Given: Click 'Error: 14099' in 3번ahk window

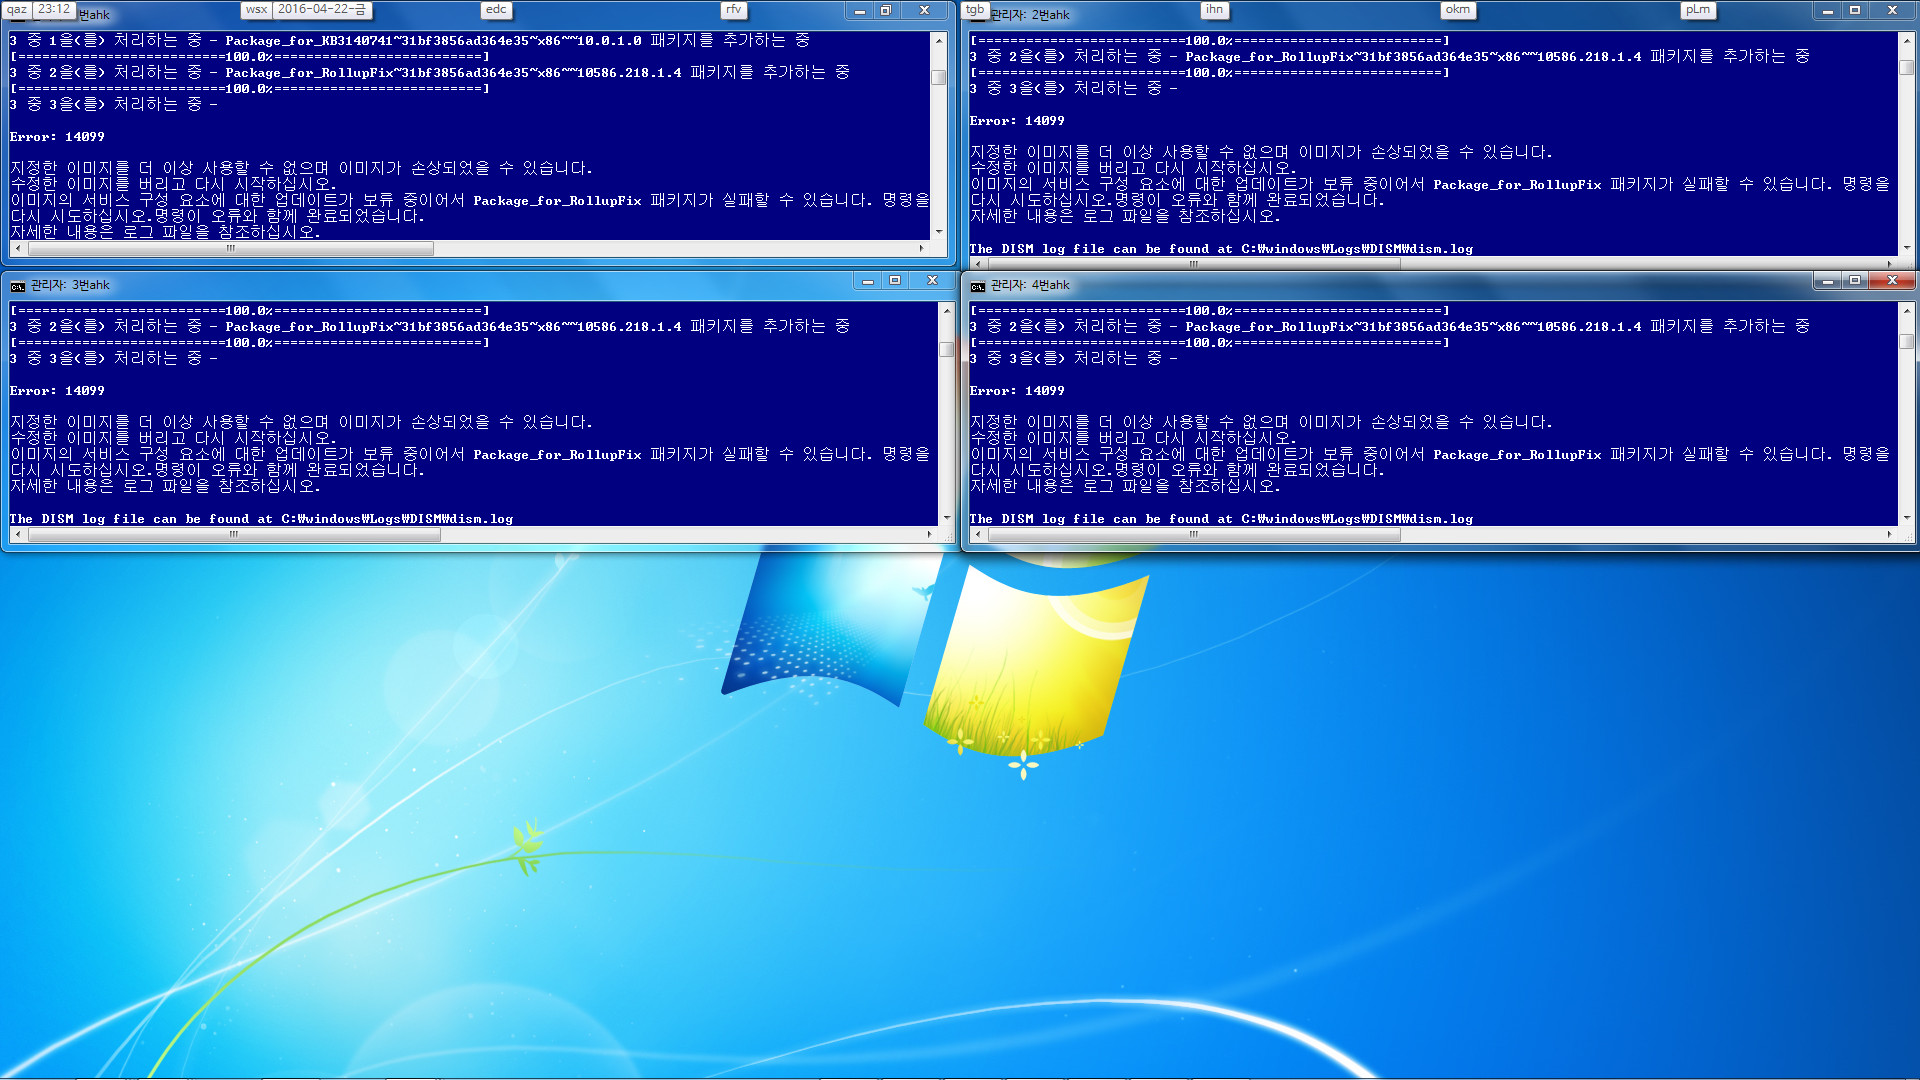Looking at the screenshot, I should point(57,391).
